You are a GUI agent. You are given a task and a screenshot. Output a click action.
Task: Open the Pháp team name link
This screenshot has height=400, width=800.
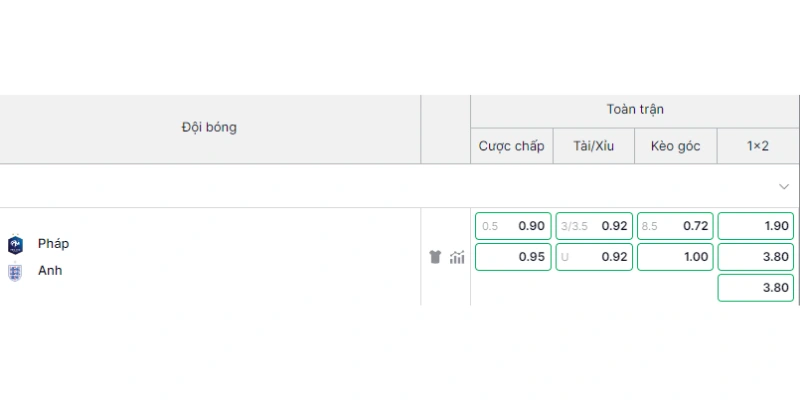(54, 244)
